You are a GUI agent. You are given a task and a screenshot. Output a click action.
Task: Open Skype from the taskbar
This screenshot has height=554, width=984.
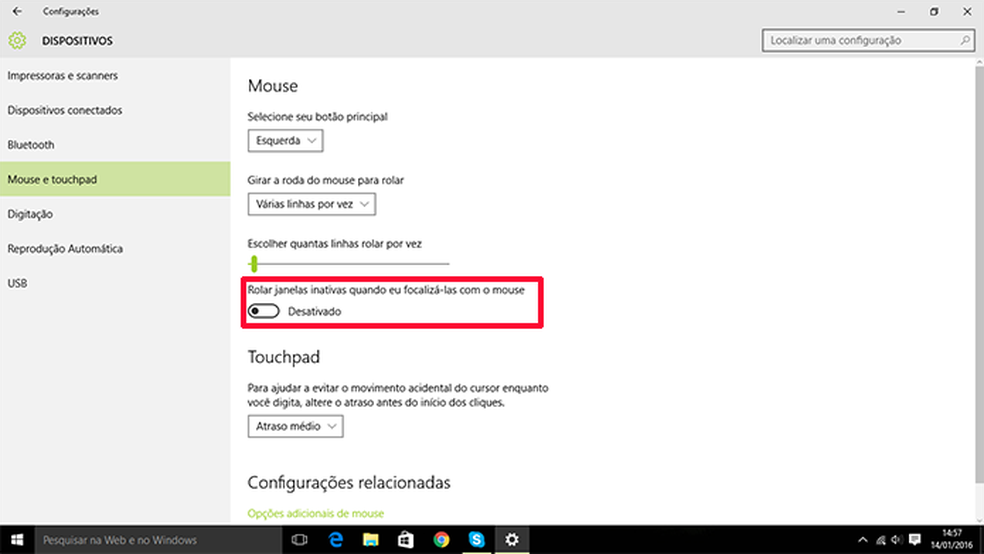(x=476, y=540)
